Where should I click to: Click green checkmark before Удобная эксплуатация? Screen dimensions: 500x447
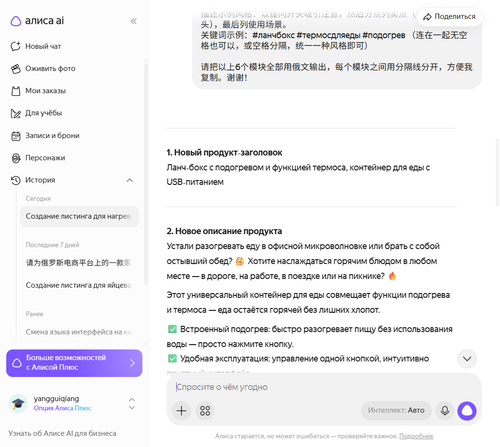click(172, 359)
